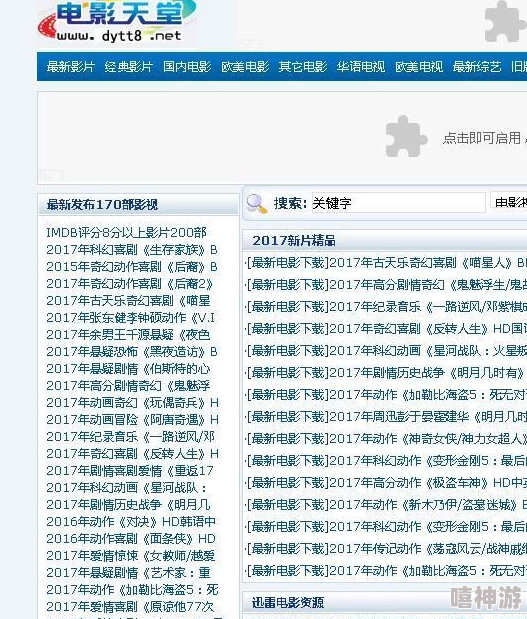Image resolution: width=527 pixels, height=619 pixels.
Task: Open 2017年剧情喜剧爱情《重返17 link
Action: pos(130,471)
